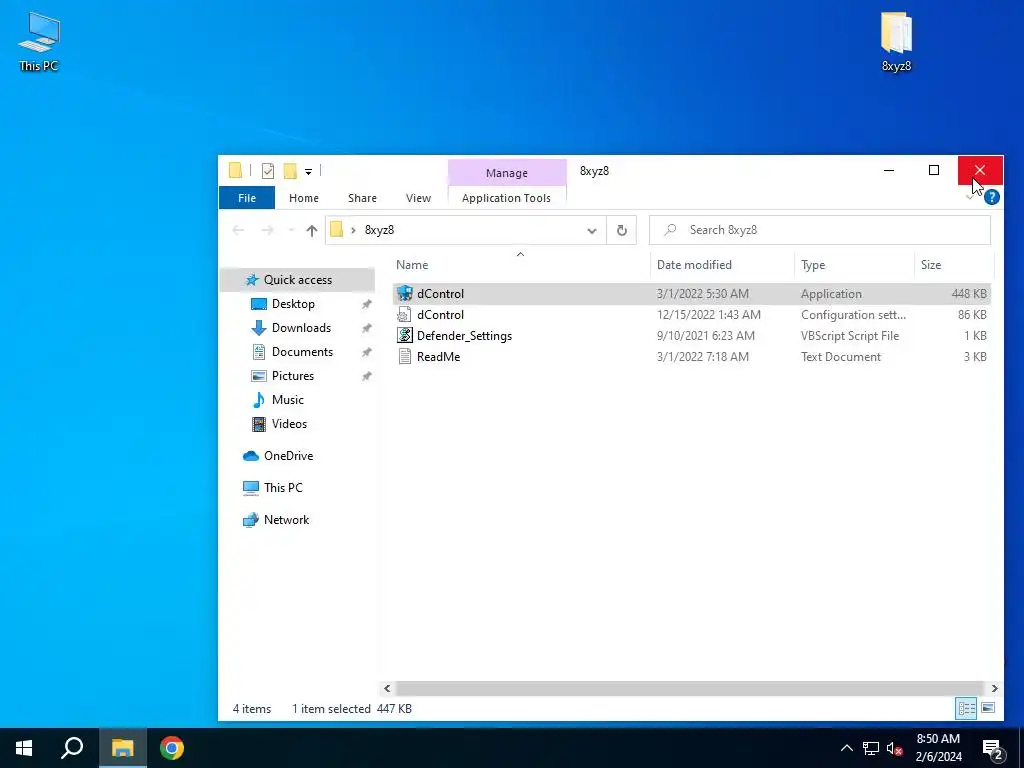Screen dimensions: 1024x768
Task: Open the Customize Quick Access Toolbar dropdown
Action: (x=308, y=172)
